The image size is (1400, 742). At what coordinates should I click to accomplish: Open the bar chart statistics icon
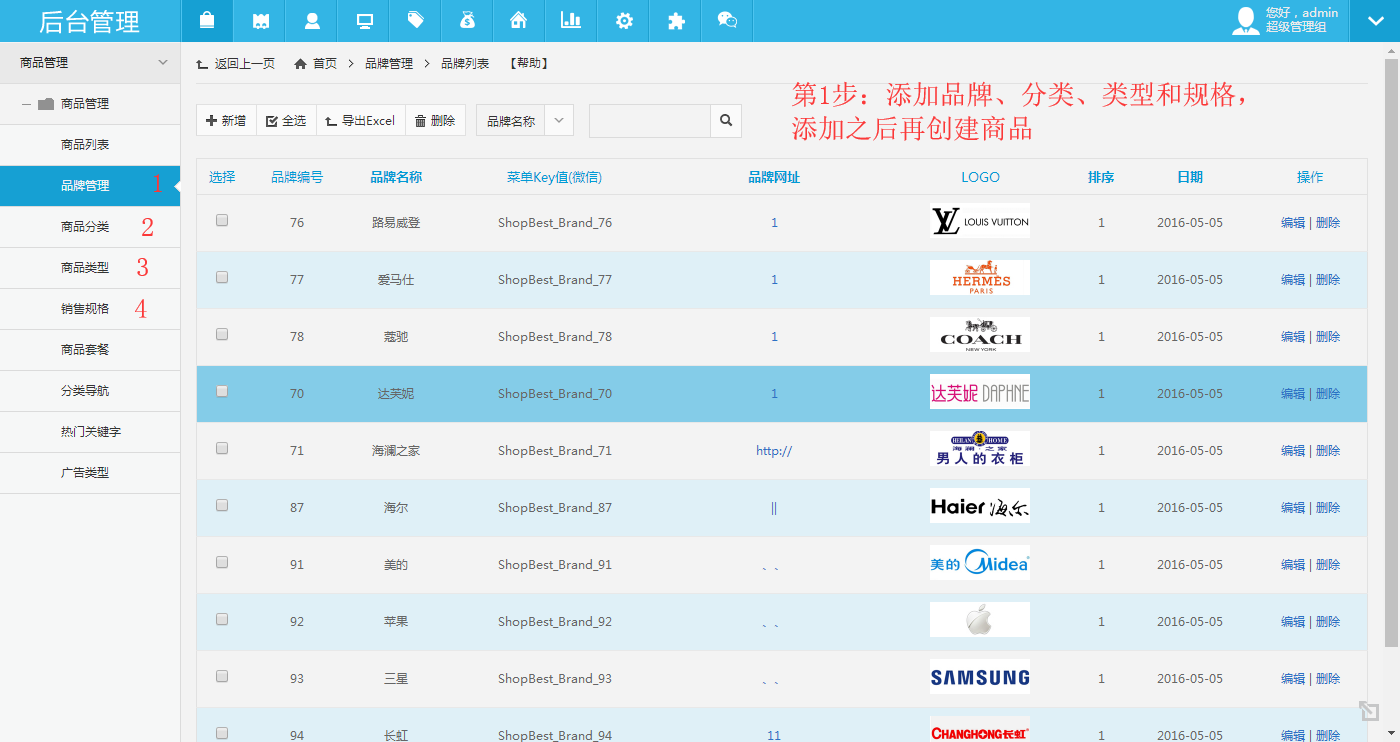(x=571, y=20)
